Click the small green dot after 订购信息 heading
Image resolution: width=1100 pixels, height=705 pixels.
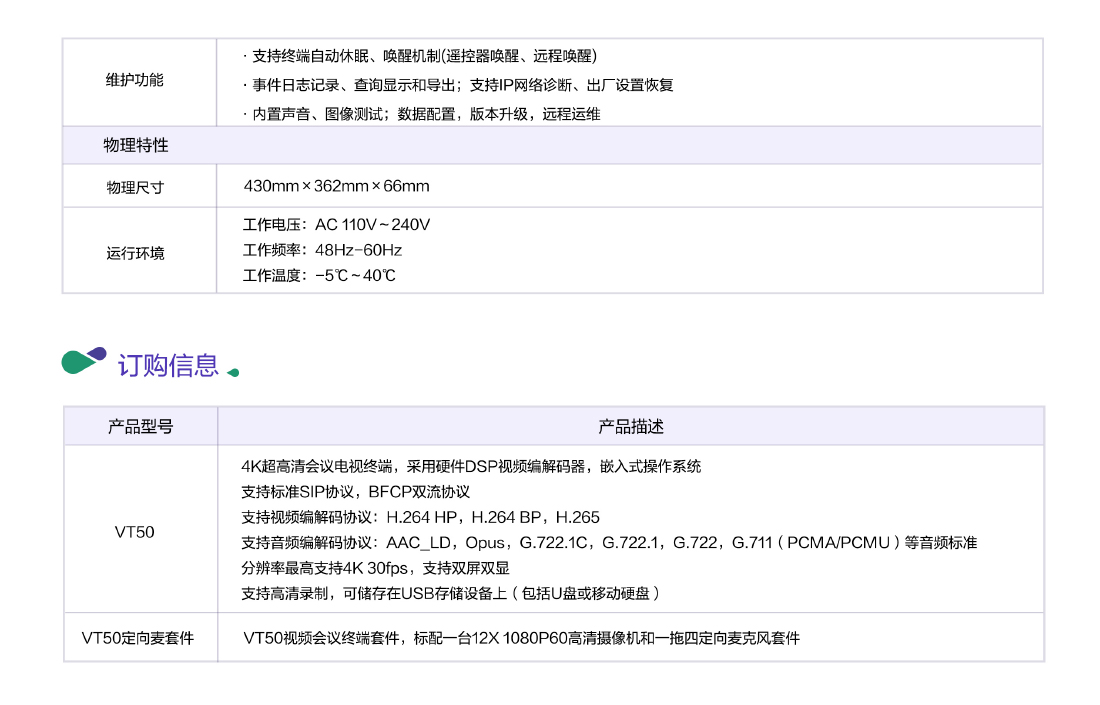pyautogui.click(x=233, y=373)
